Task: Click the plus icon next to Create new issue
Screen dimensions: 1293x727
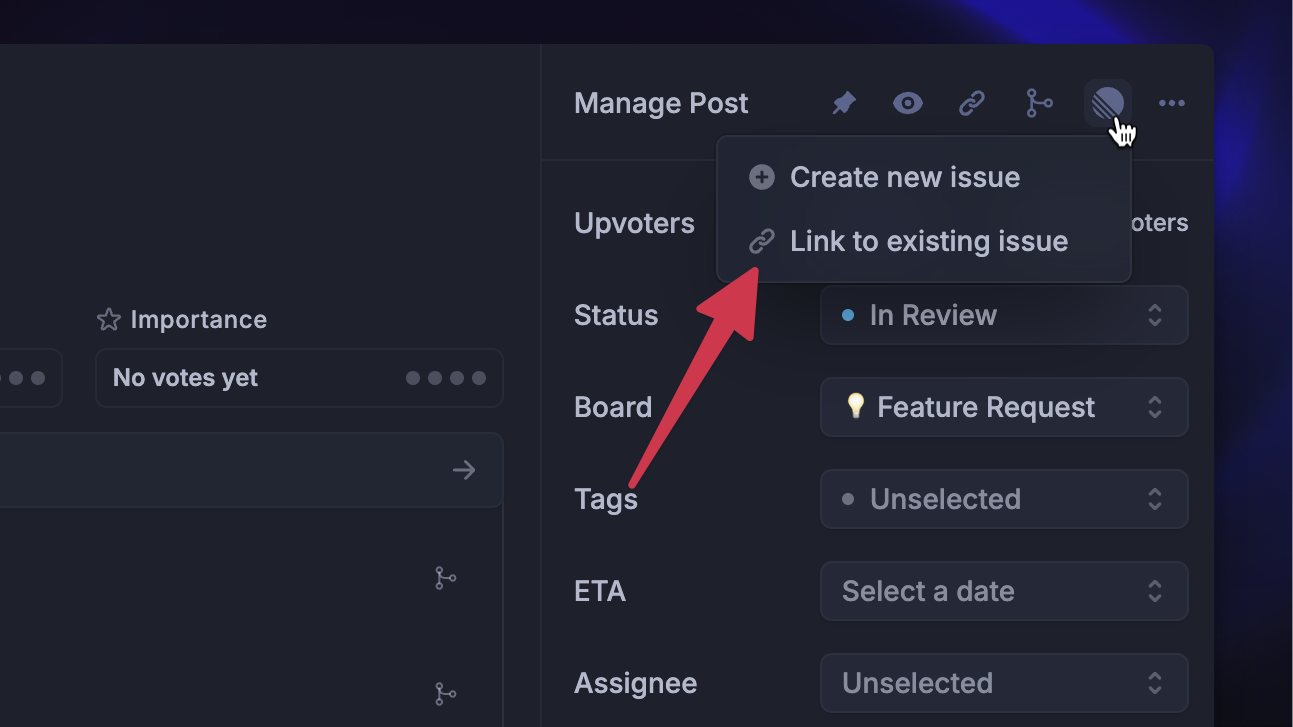Action: pyautogui.click(x=761, y=177)
